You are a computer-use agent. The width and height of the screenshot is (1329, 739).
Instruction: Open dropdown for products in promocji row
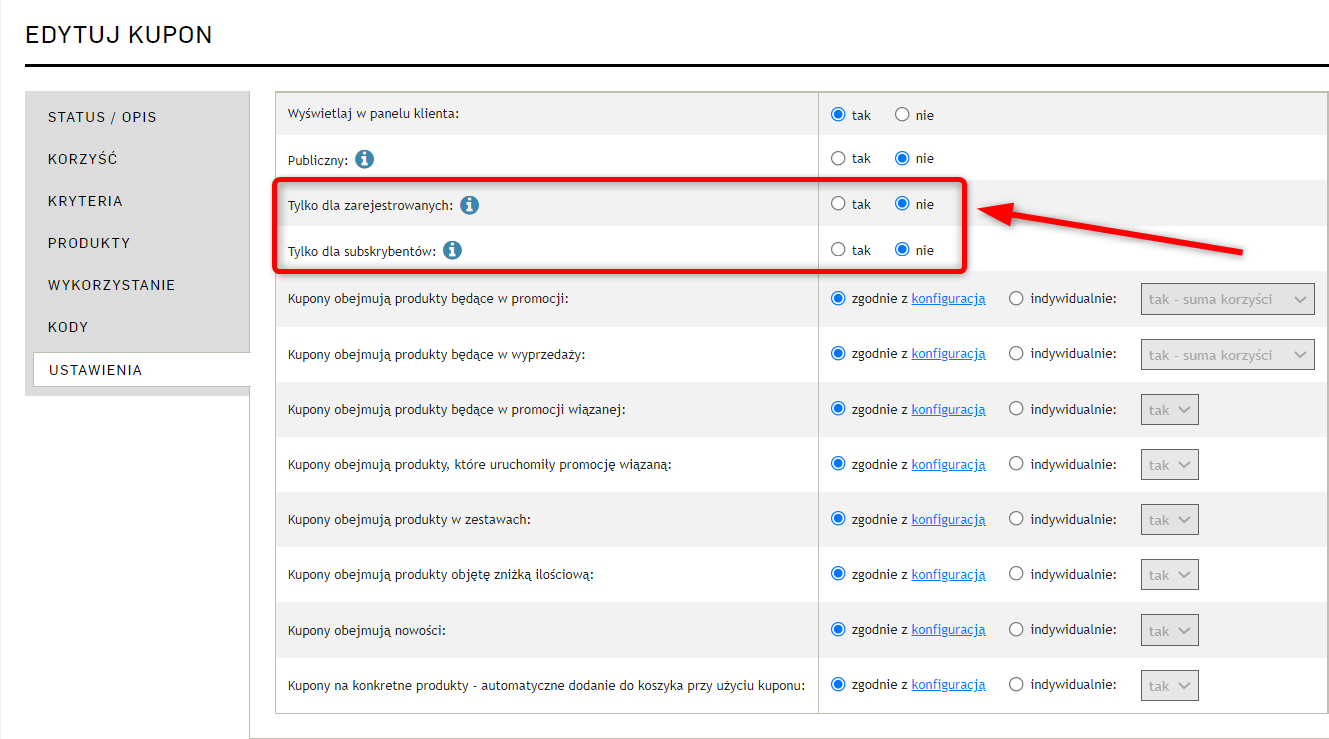point(1227,299)
